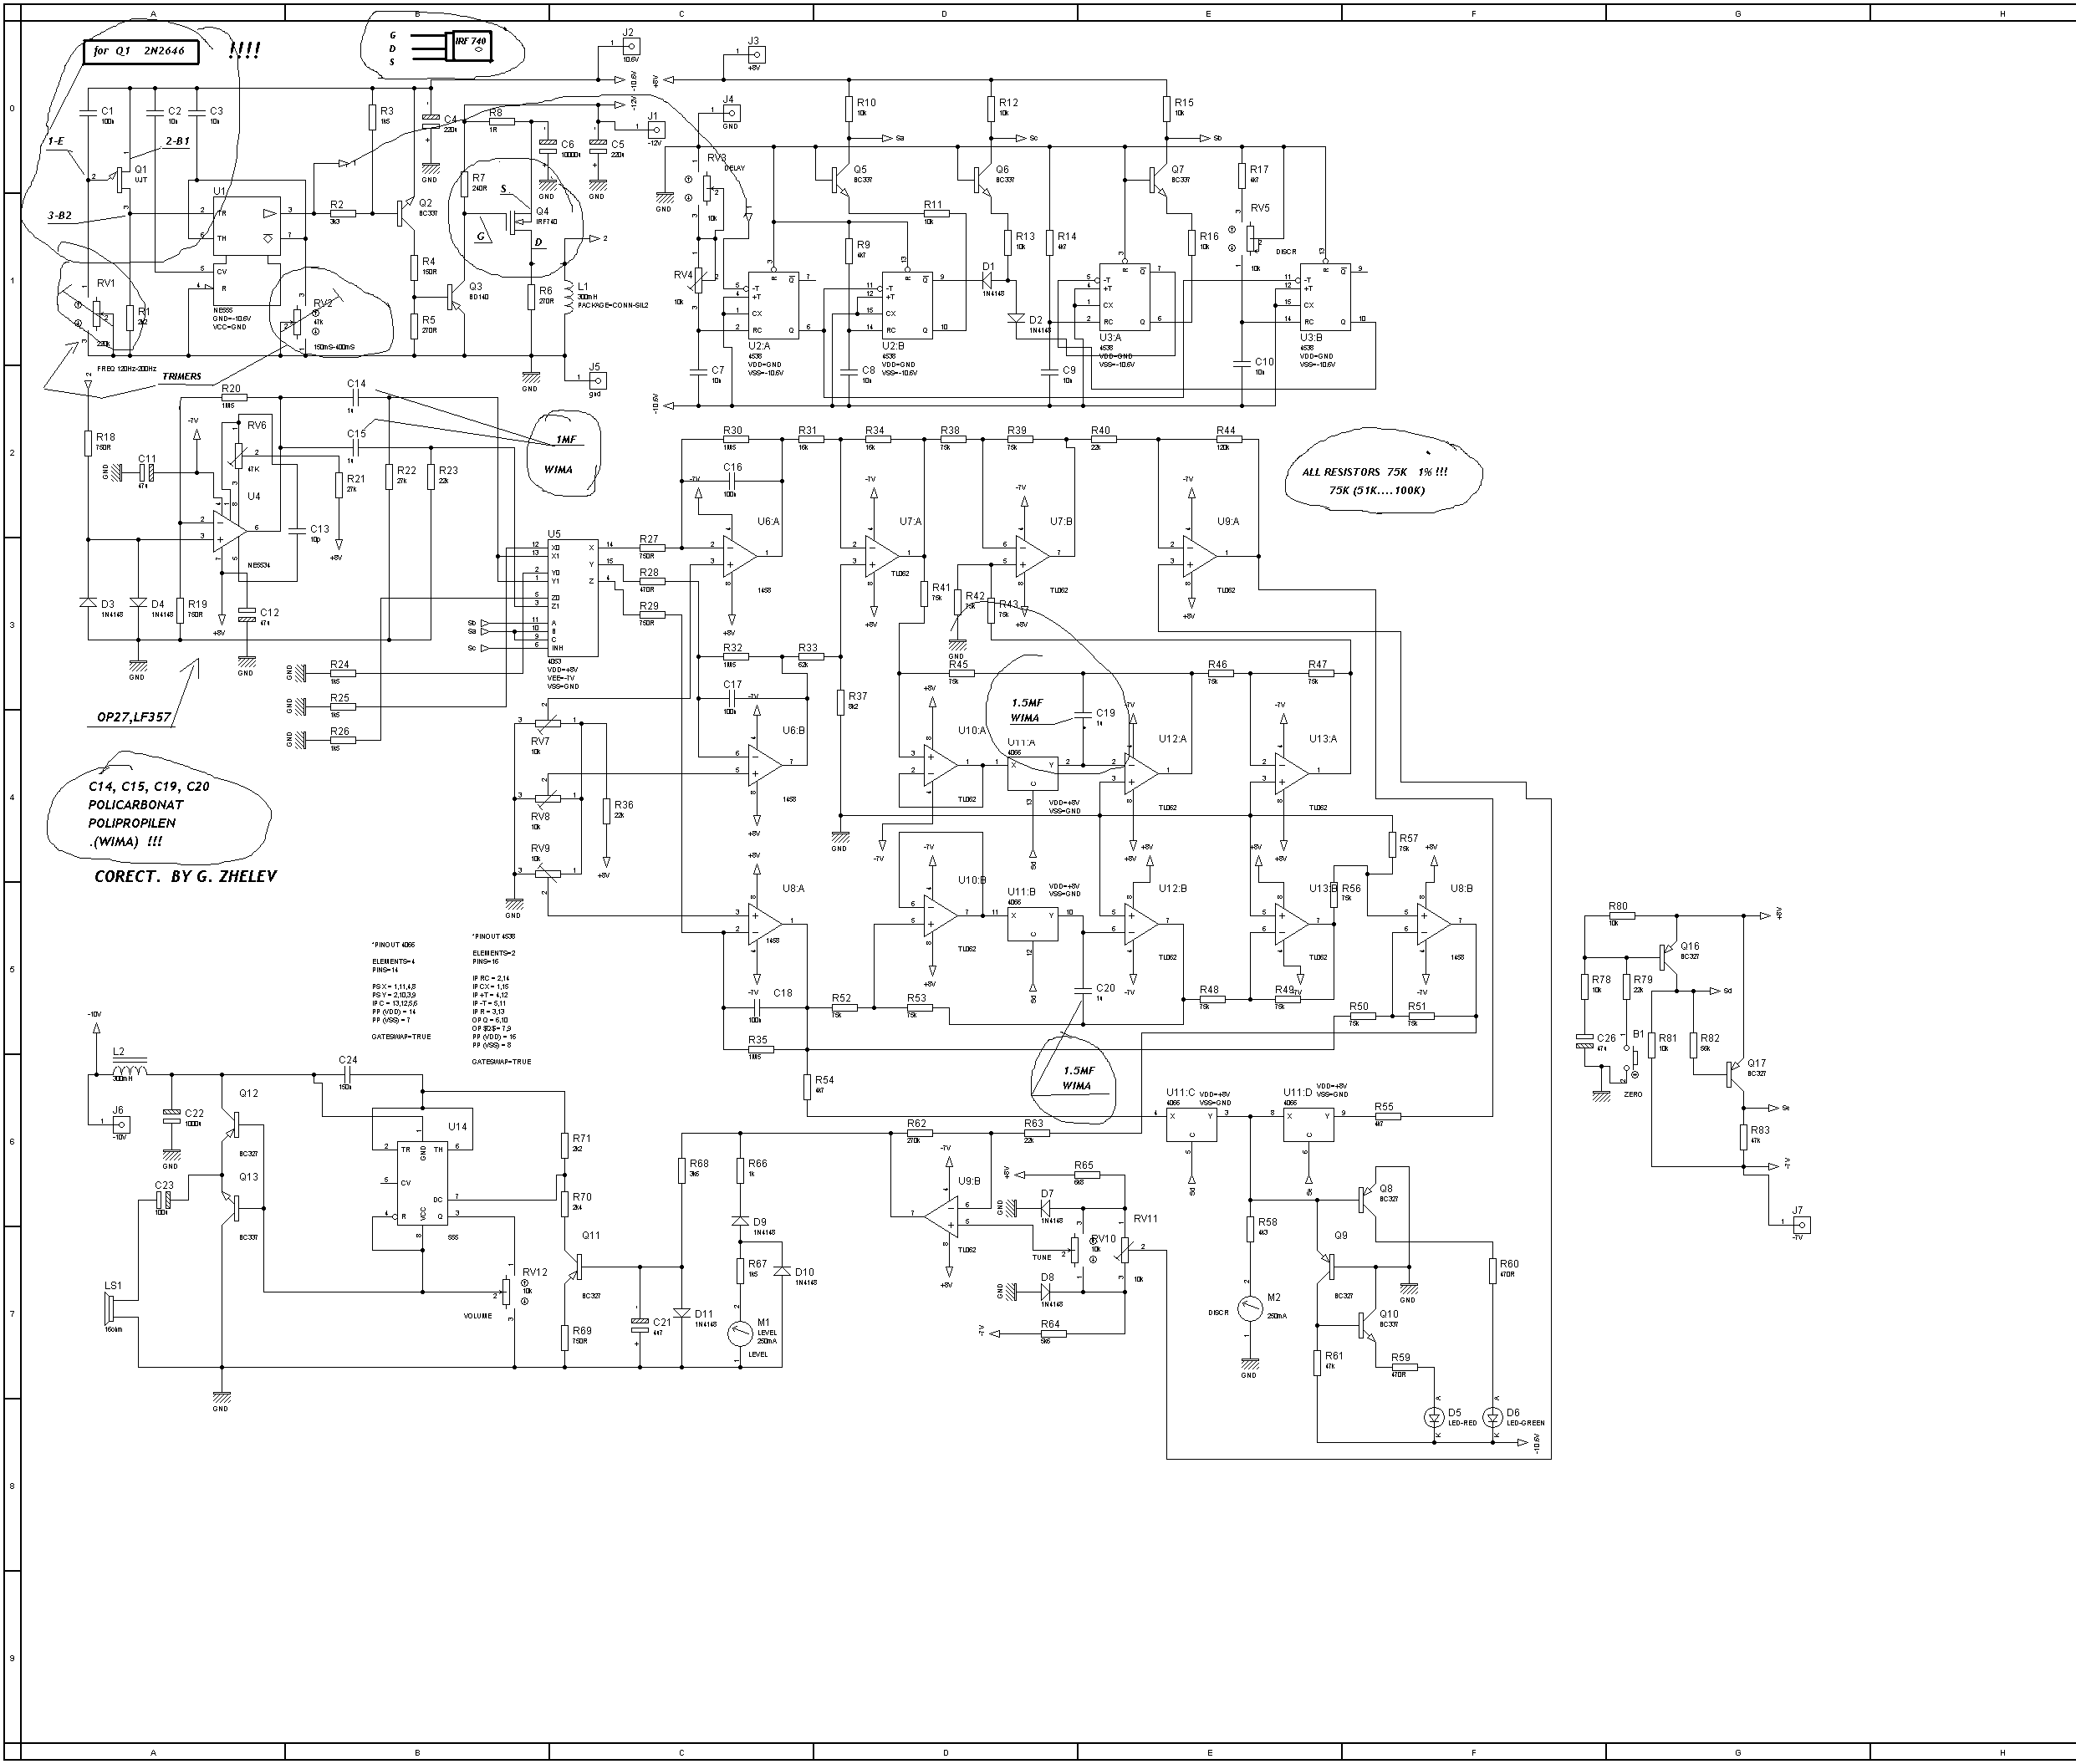Select the RV1 frequency trimmer

98,313
